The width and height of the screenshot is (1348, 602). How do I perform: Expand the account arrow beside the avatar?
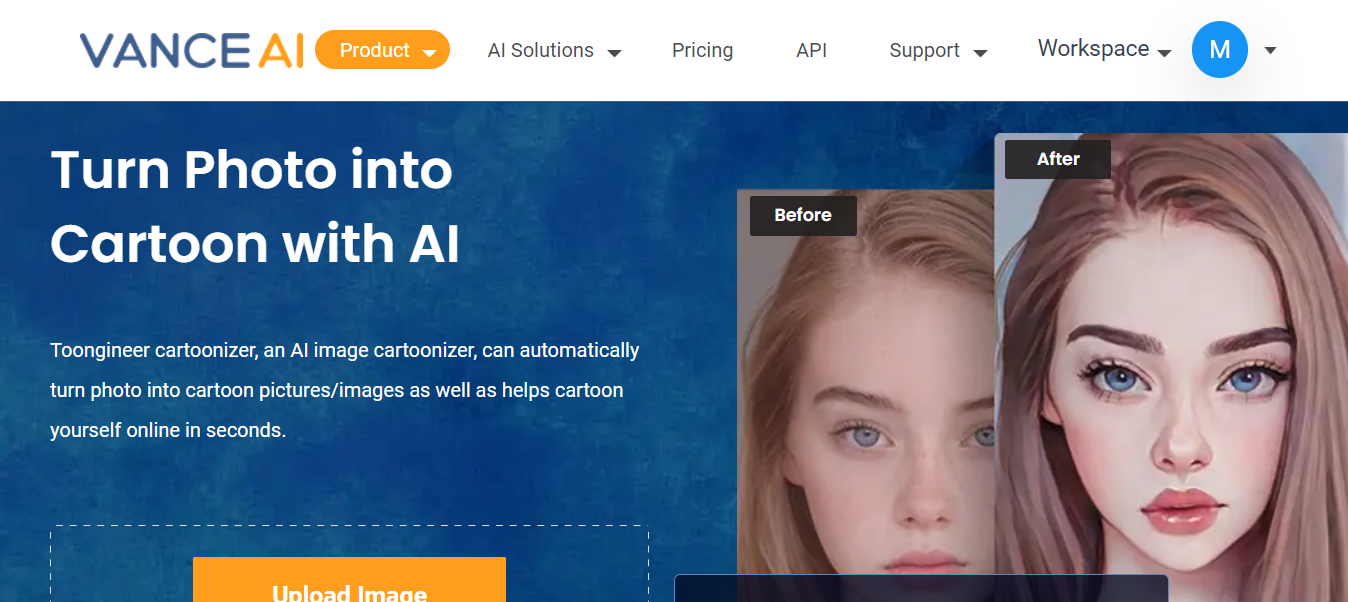pos(1270,50)
